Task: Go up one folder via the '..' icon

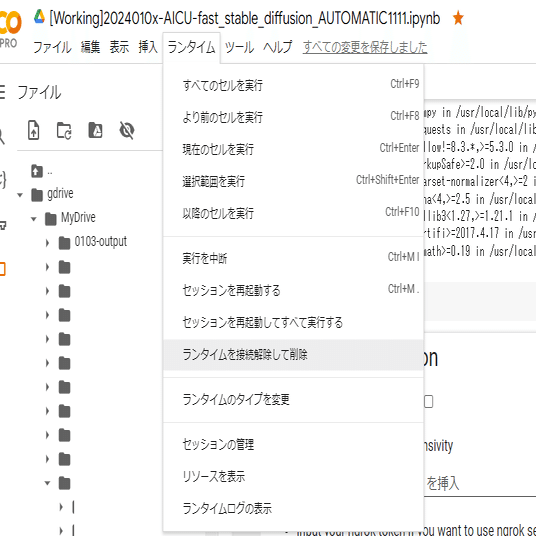Action: pyautogui.click(x=37, y=171)
